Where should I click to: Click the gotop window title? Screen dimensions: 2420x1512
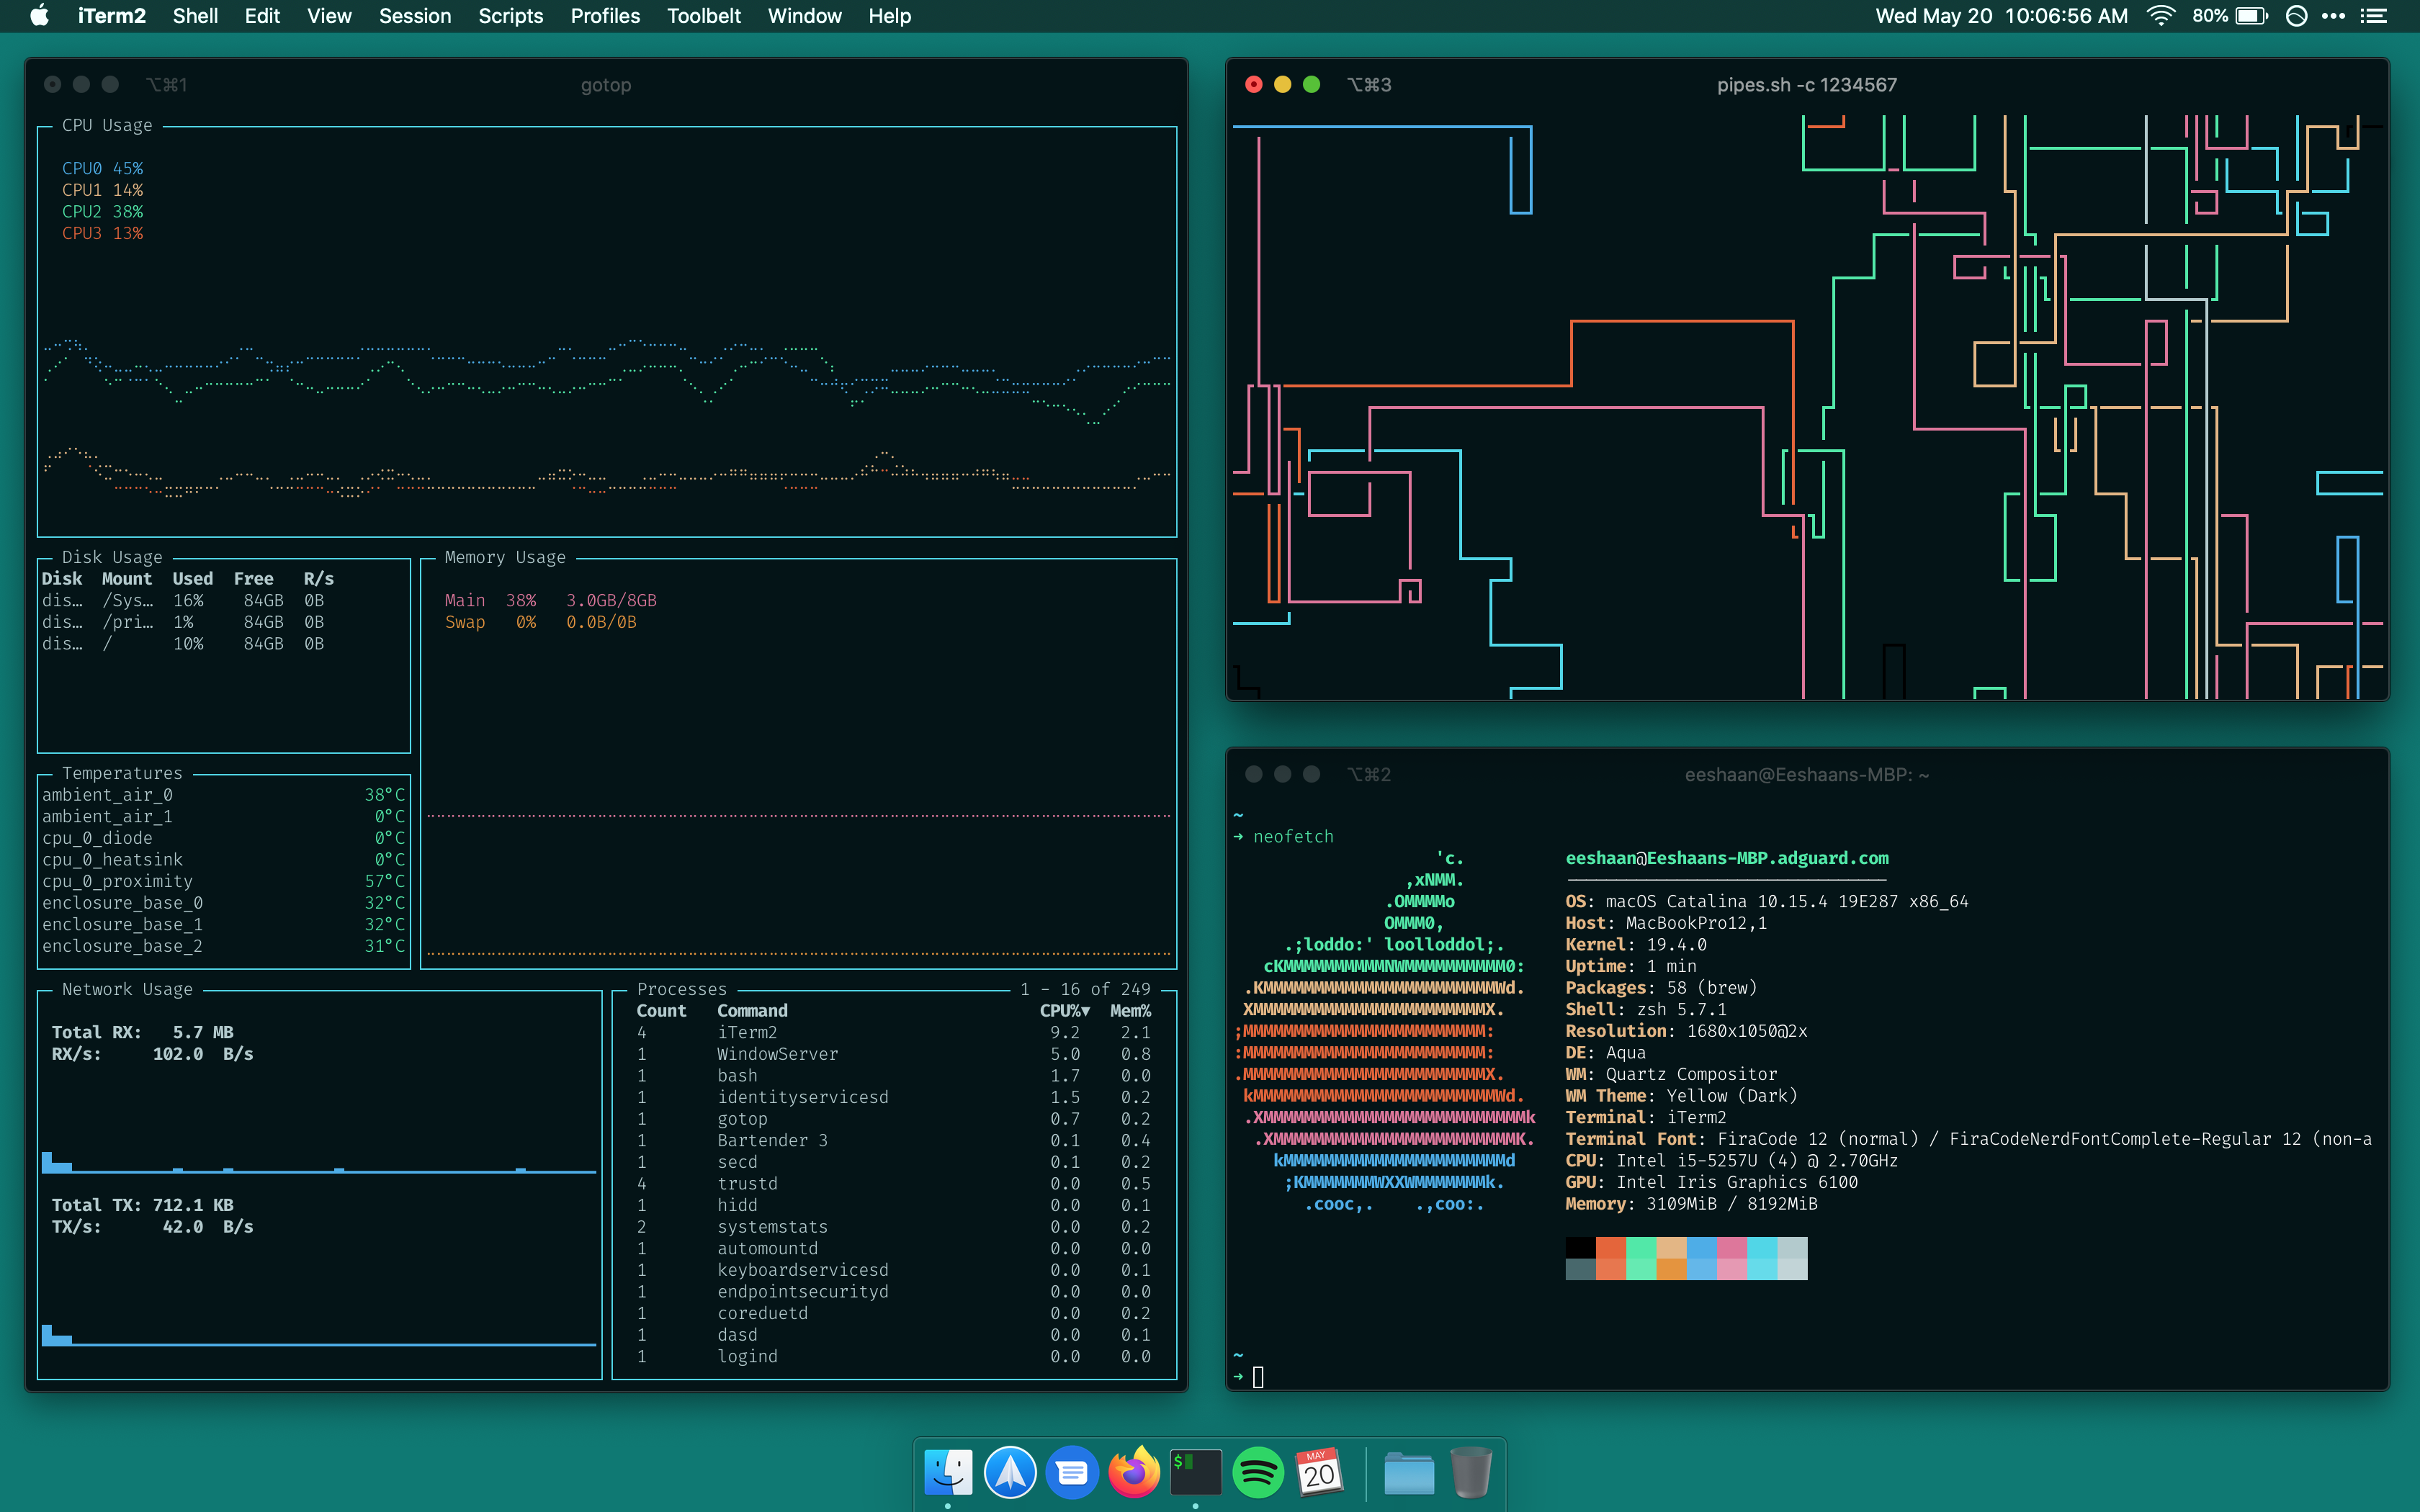606,85
